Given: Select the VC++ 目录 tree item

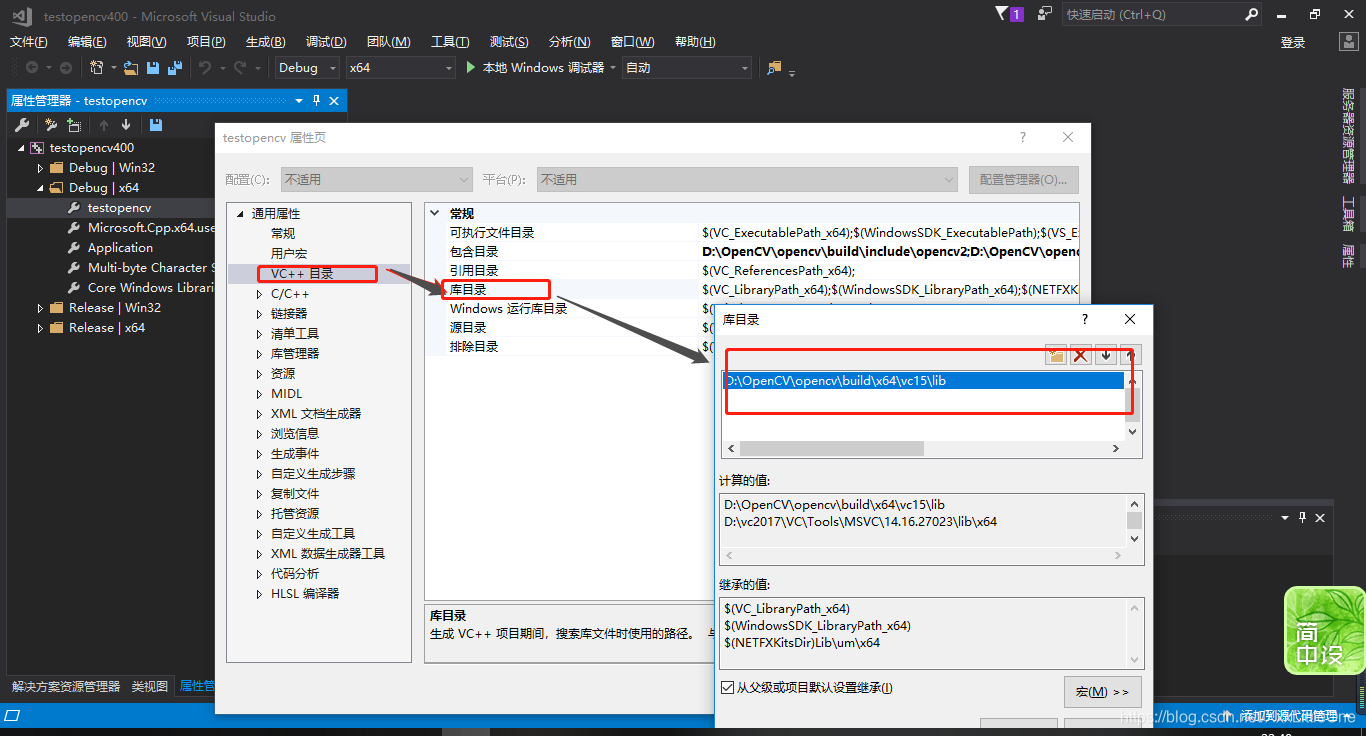Looking at the screenshot, I should [x=302, y=274].
